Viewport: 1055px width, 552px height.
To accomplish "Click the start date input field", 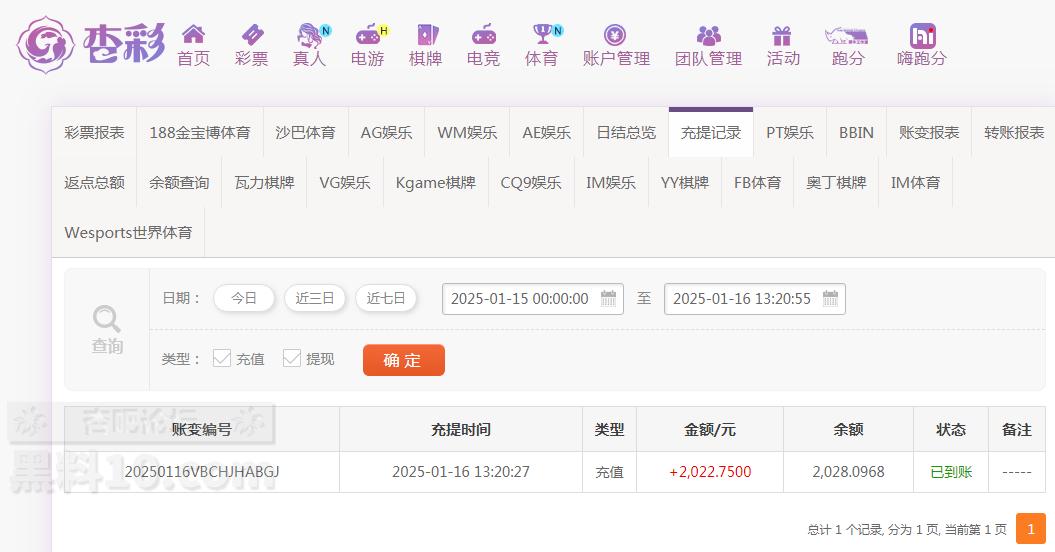I will tap(520, 298).
